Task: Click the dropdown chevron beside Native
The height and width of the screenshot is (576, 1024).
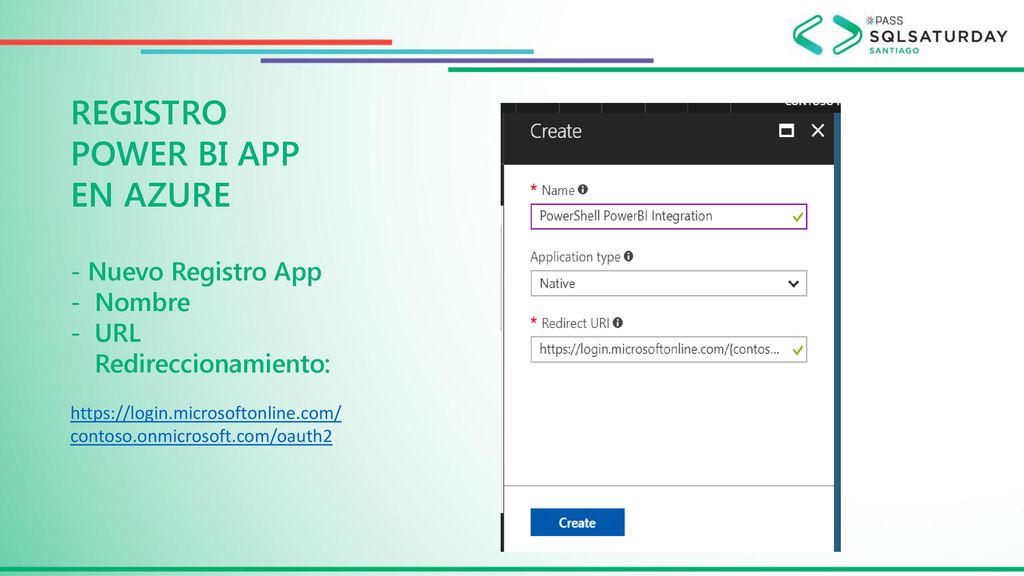Action: pyautogui.click(x=793, y=283)
